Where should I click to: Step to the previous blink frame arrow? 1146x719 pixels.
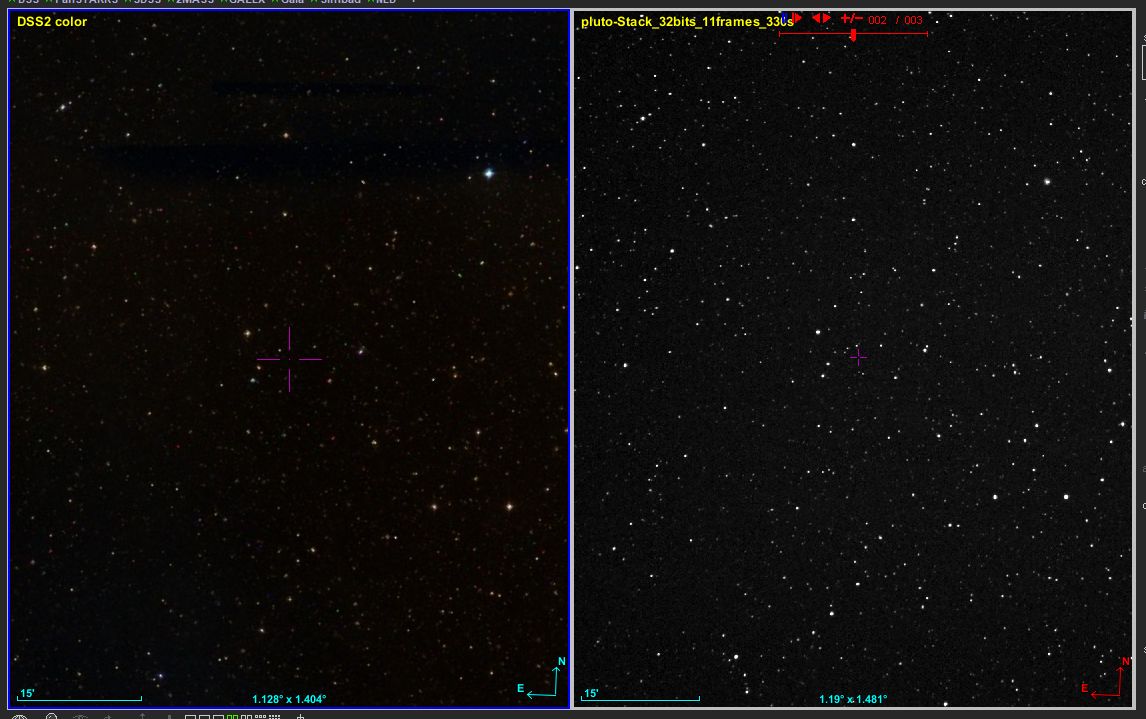(x=816, y=18)
